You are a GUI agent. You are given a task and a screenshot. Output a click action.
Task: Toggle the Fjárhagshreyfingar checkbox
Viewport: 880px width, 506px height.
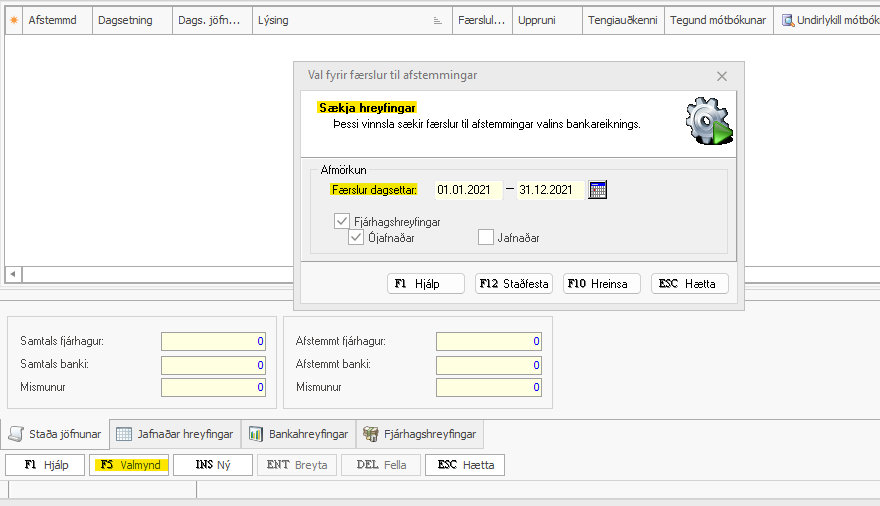(x=342, y=221)
